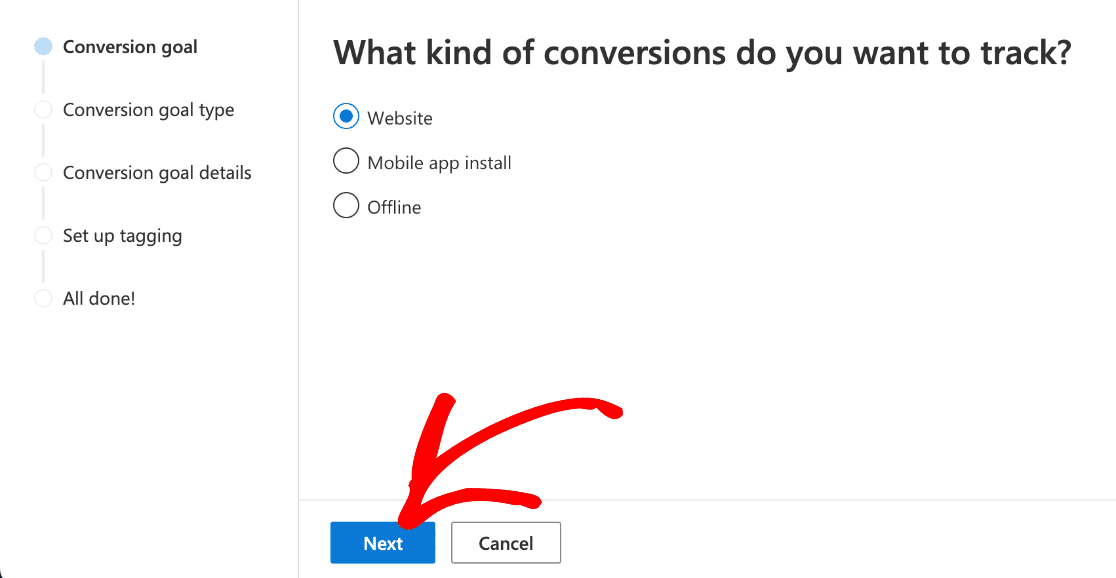Select the Offline conversion type
Viewport: 1116px width, 578px height.
pos(394,206)
